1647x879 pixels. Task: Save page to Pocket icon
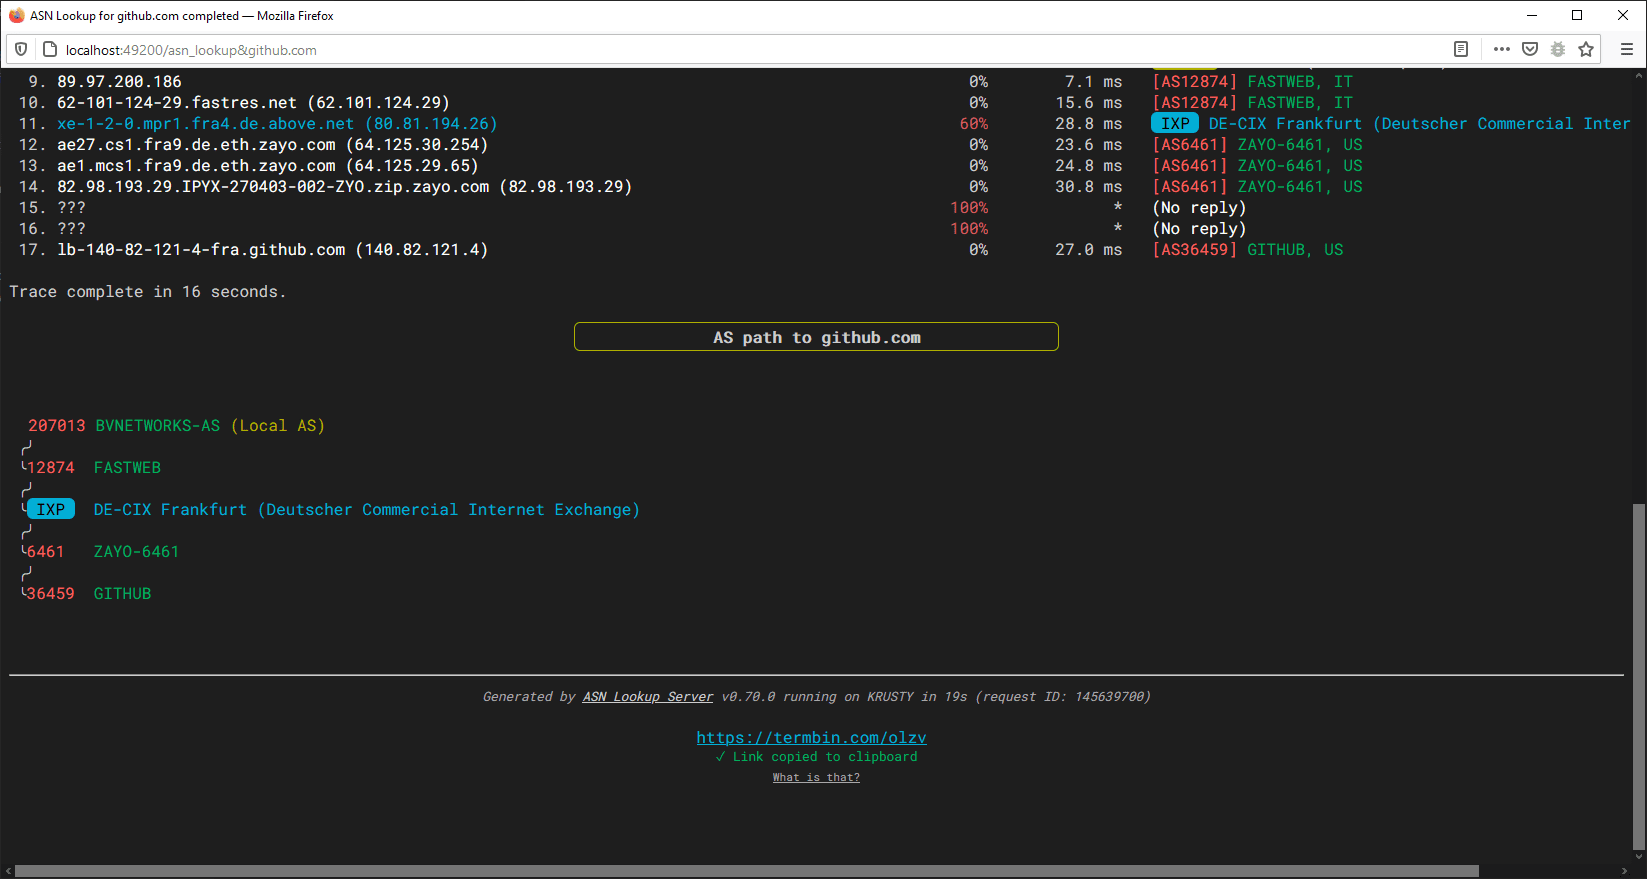coord(1530,49)
